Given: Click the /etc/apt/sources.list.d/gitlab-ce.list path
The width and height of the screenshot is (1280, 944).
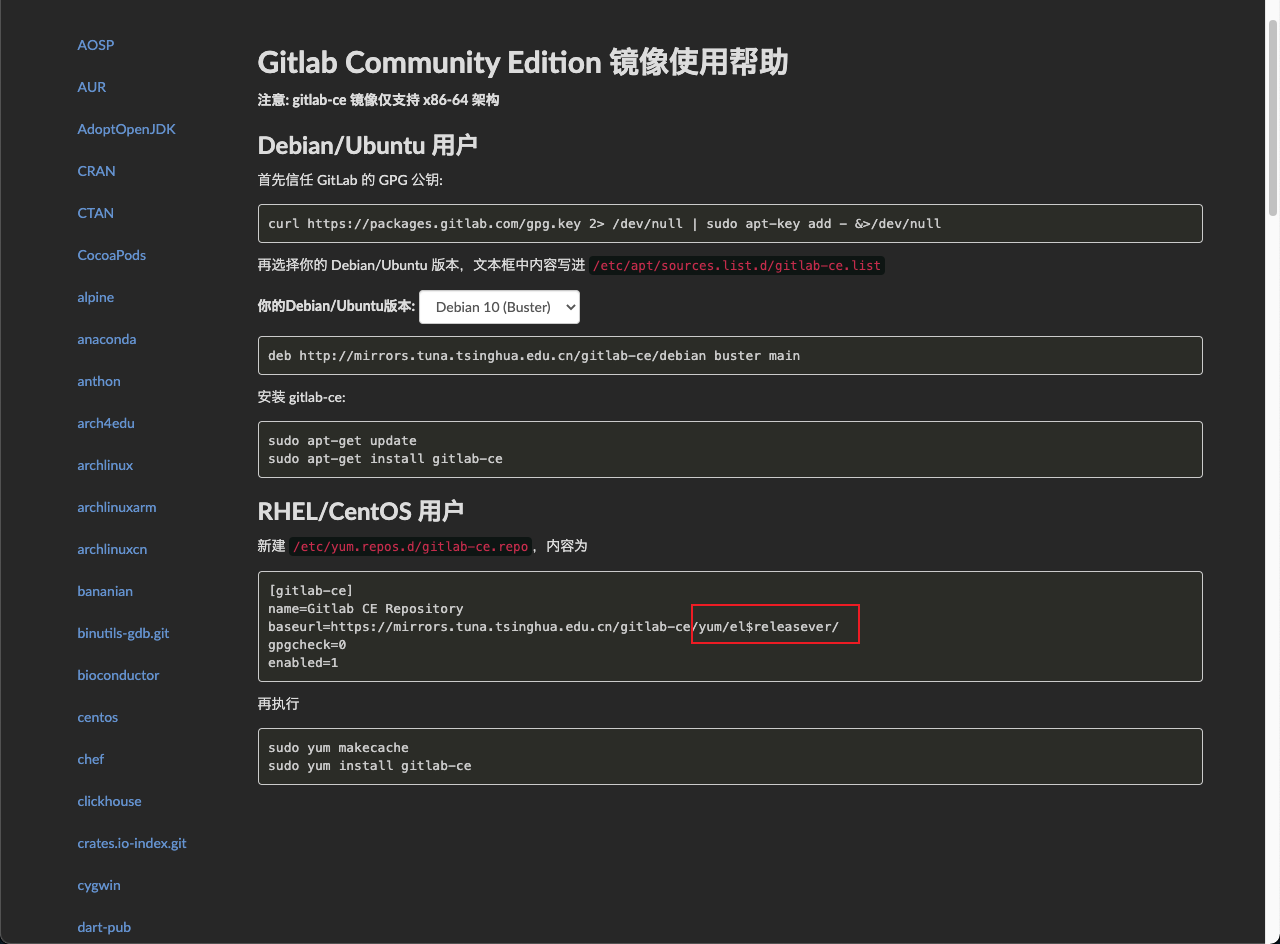Looking at the screenshot, I should point(737,266).
